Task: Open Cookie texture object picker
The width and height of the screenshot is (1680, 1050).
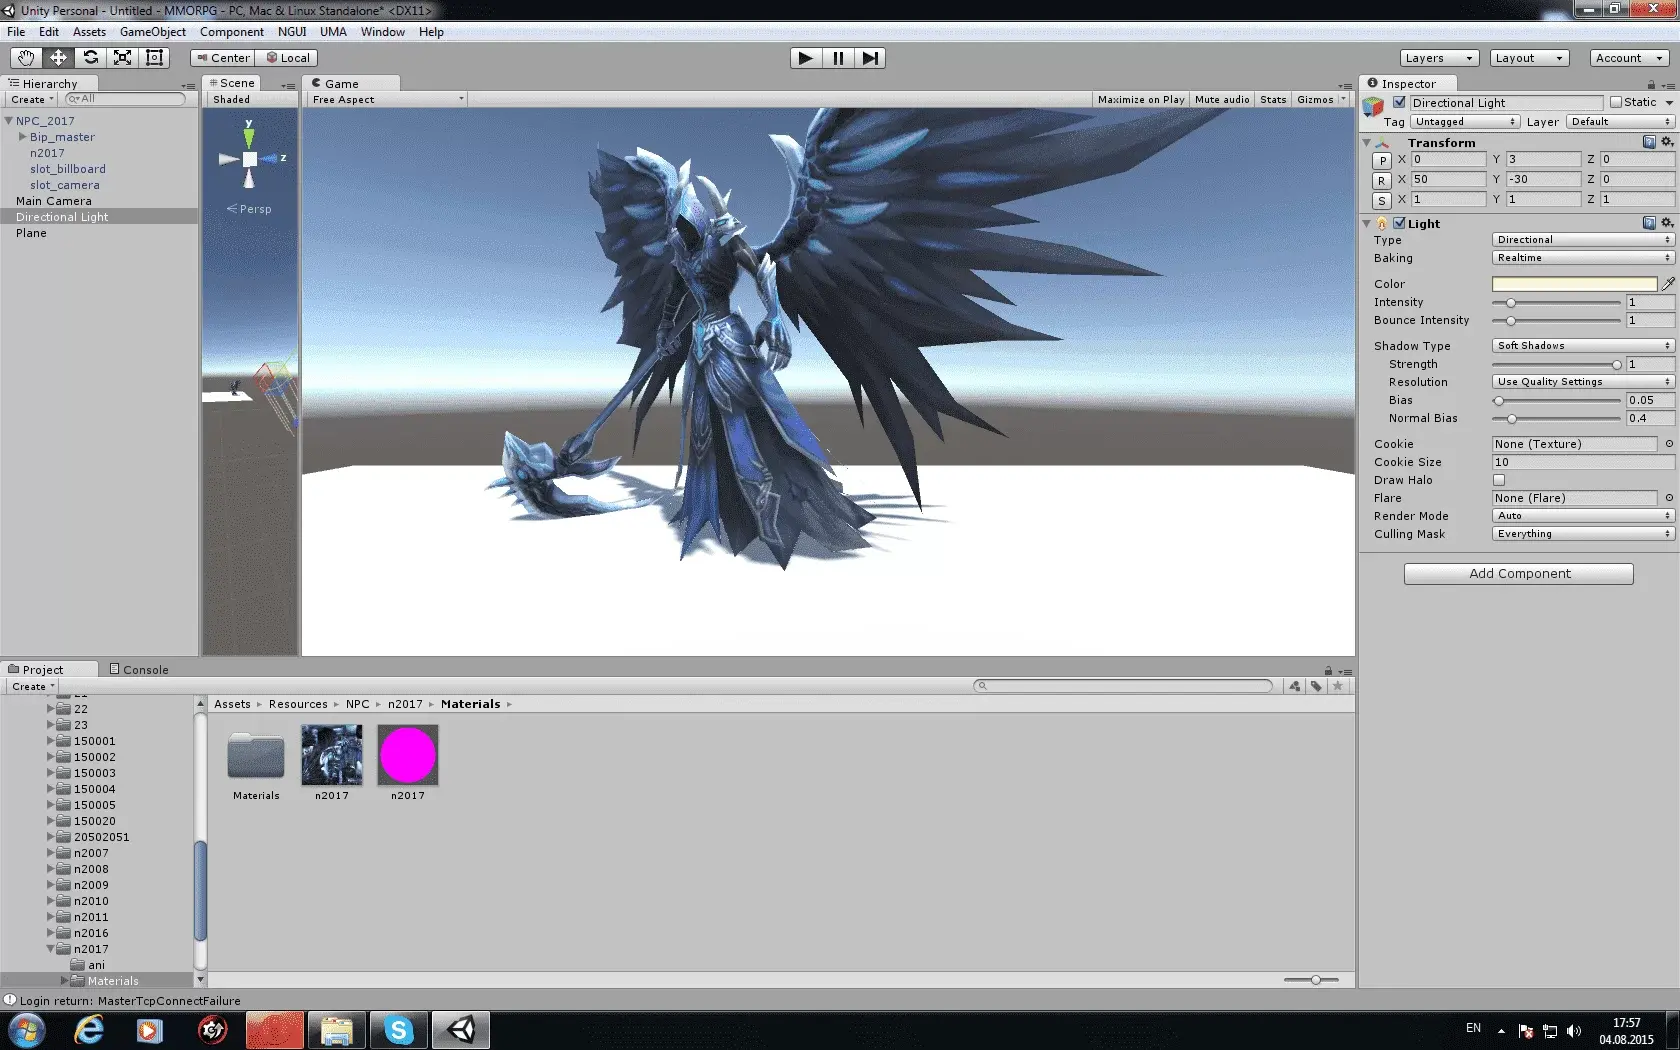Action: coord(1669,444)
